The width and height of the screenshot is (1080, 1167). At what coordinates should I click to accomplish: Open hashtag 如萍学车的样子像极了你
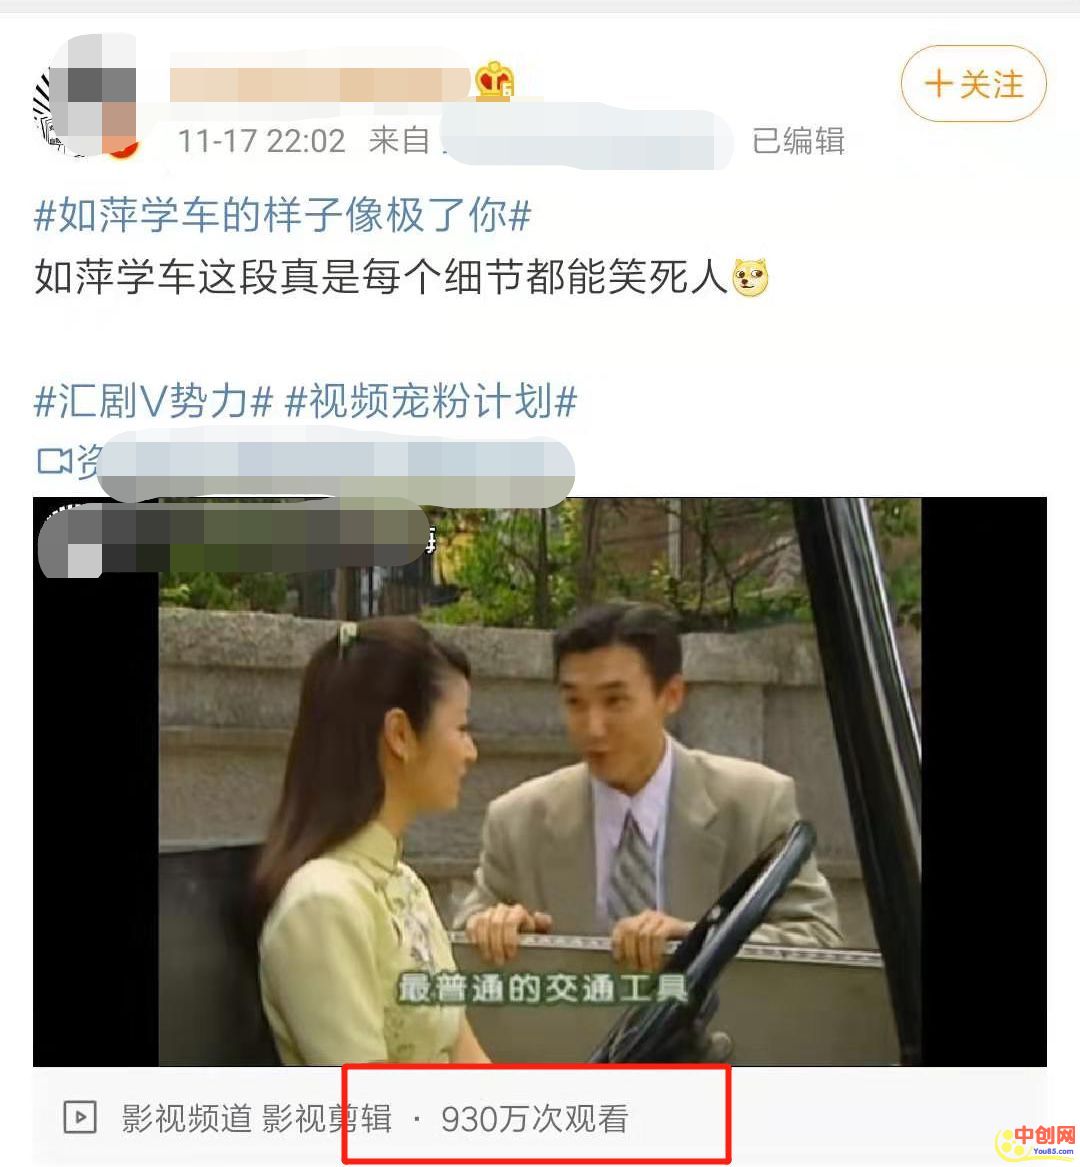coord(283,216)
